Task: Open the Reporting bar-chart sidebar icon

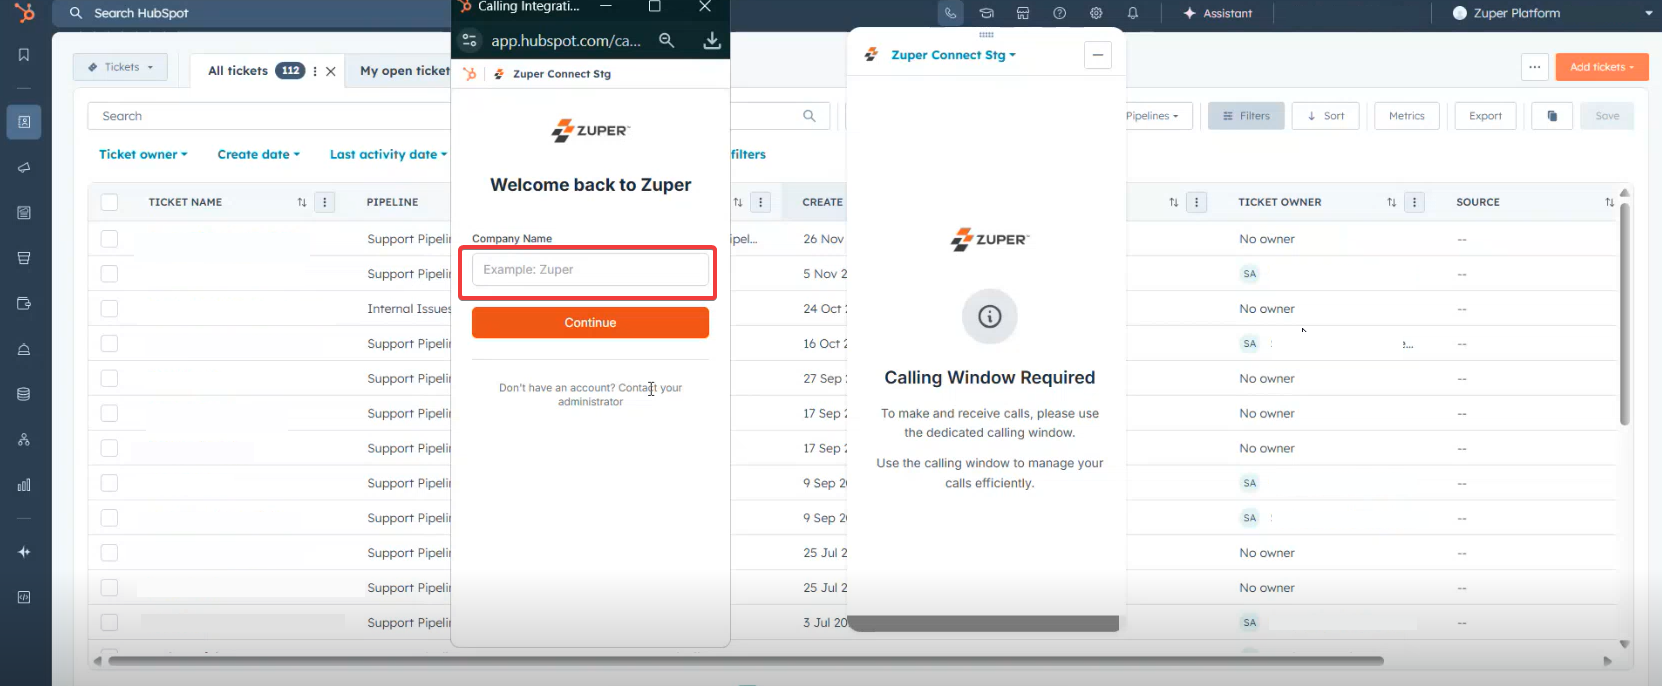Action: click(24, 485)
